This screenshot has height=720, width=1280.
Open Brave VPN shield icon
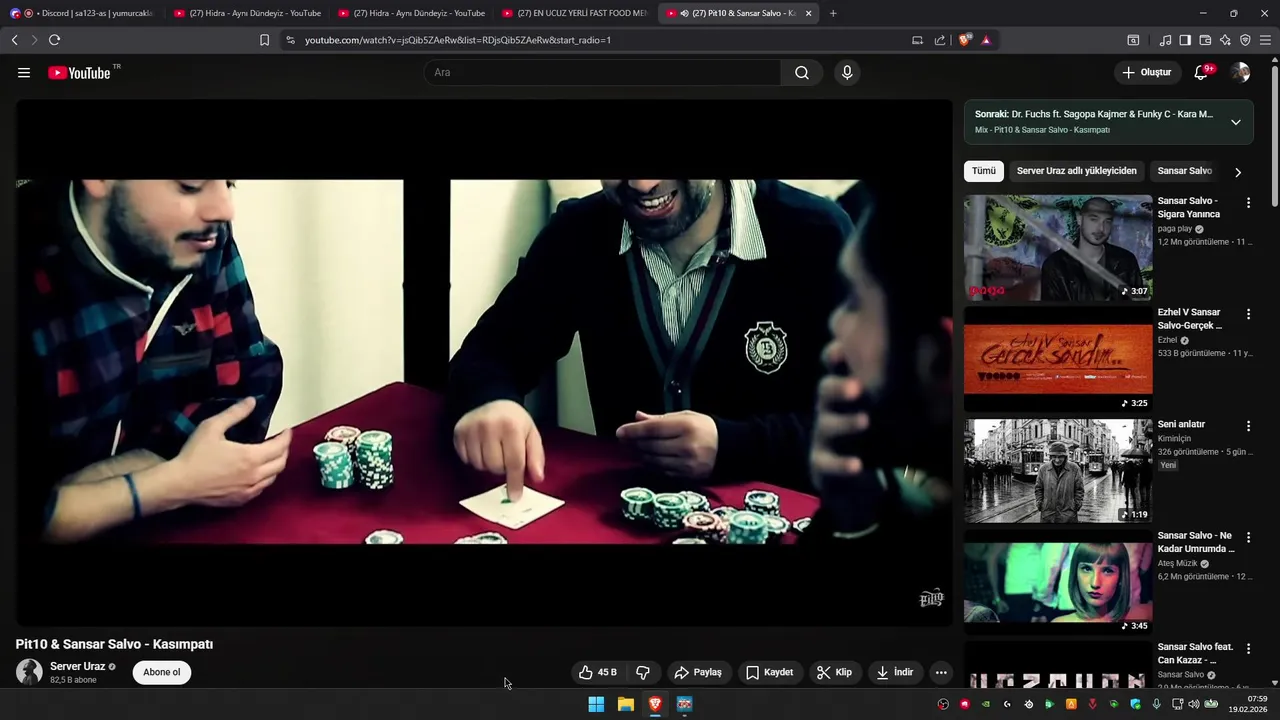1245,40
